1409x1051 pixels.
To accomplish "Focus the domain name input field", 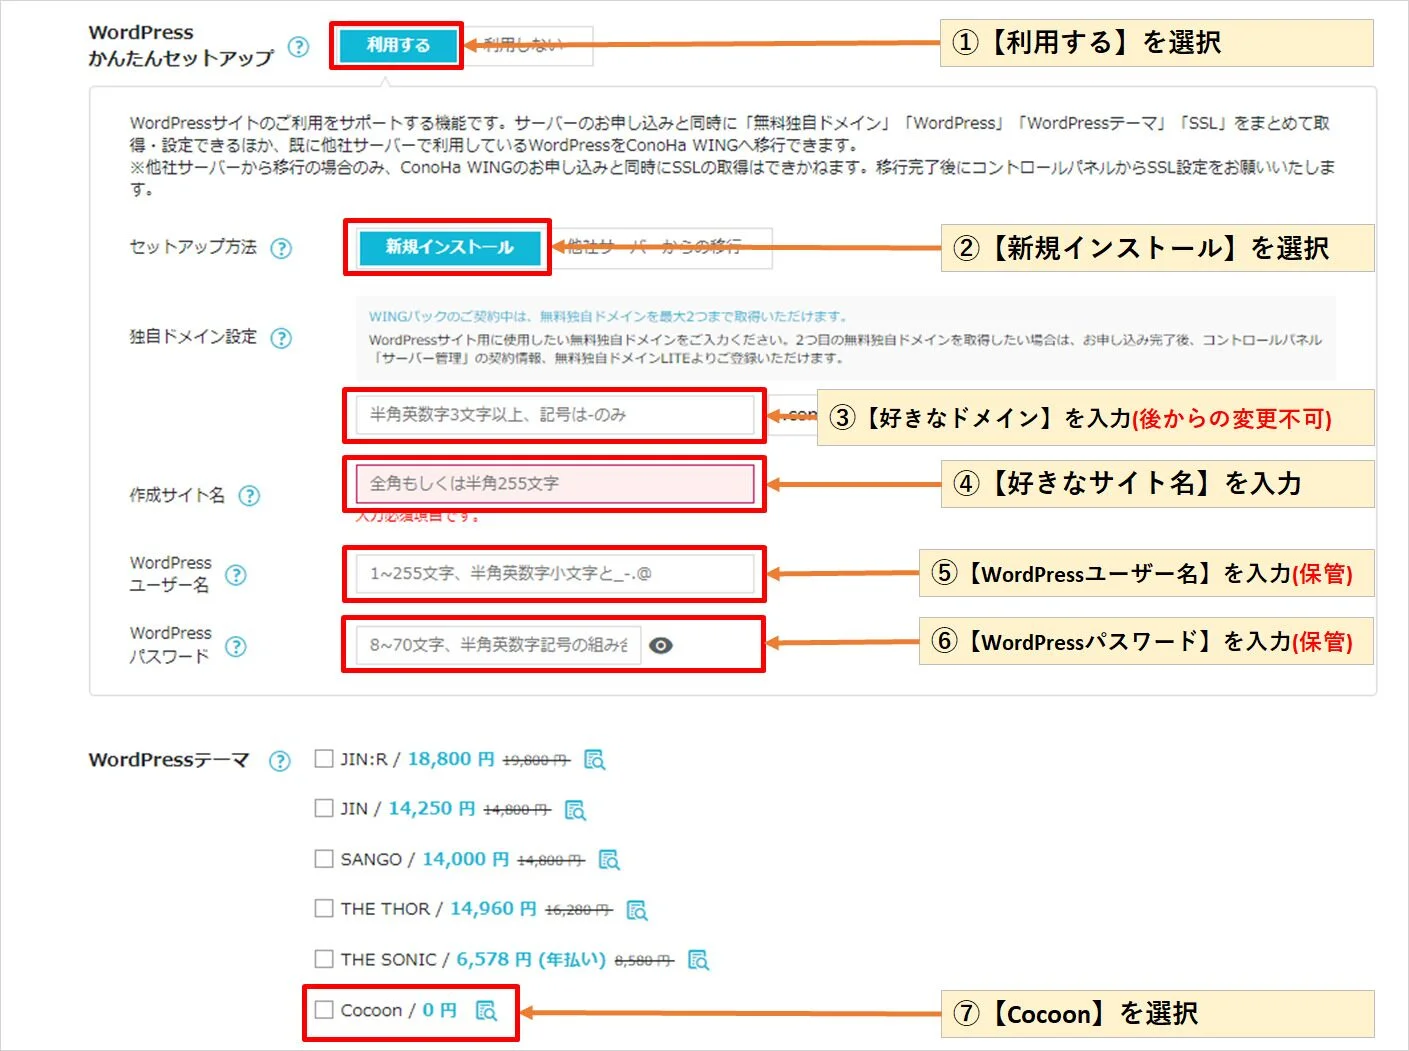I will click(x=554, y=415).
